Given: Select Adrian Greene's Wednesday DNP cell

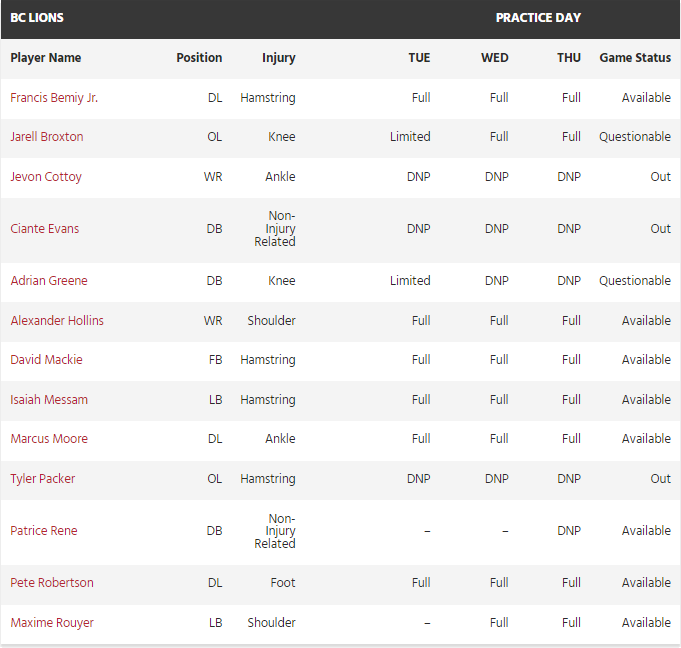Looking at the screenshot, I should (496, 281).
